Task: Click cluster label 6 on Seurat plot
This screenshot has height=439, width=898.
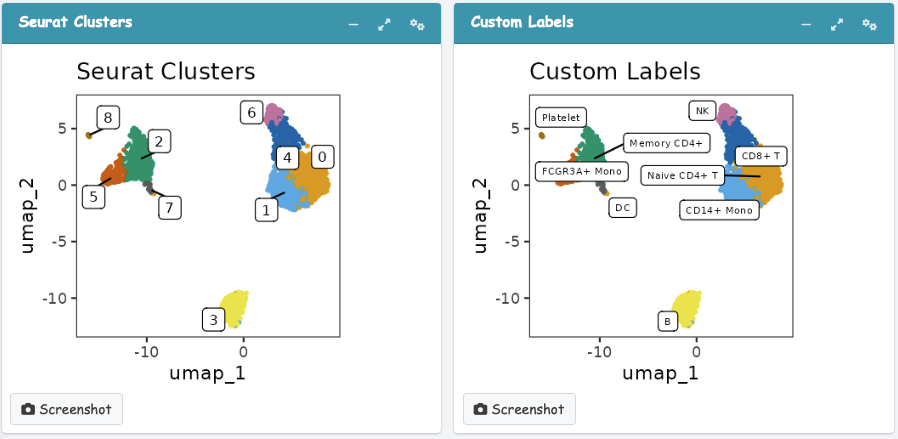Action: (x=252, y=112)
